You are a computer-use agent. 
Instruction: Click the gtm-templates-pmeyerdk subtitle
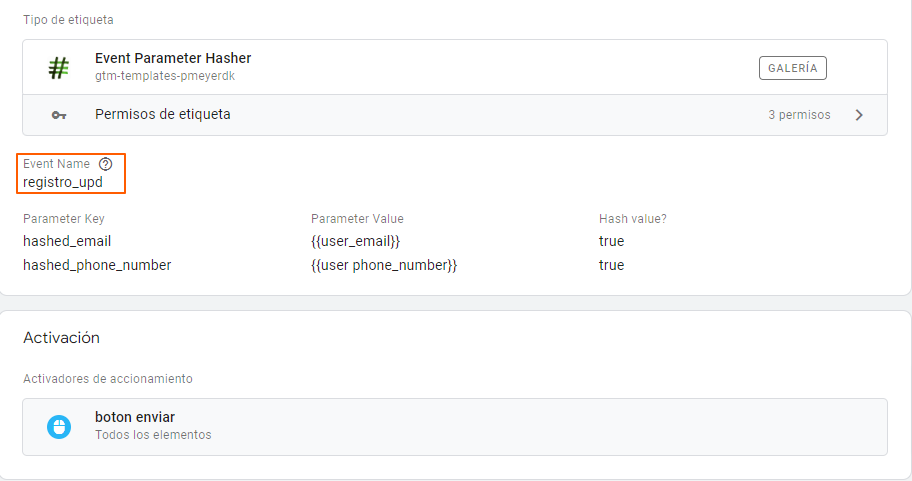coord(165,76)
